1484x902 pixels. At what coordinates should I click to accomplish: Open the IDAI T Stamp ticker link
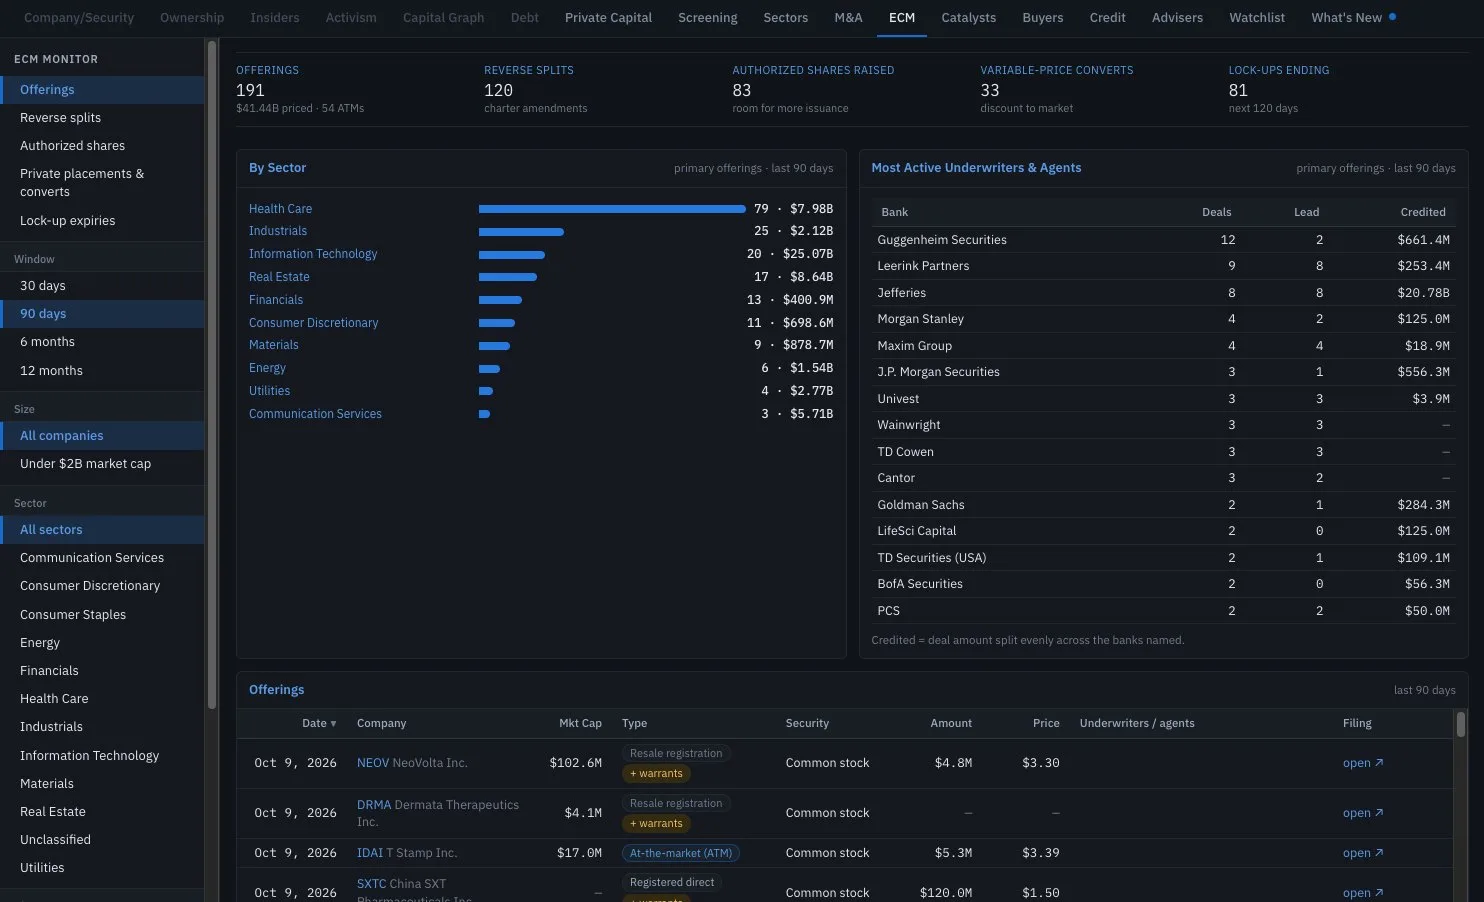(370, 853)
